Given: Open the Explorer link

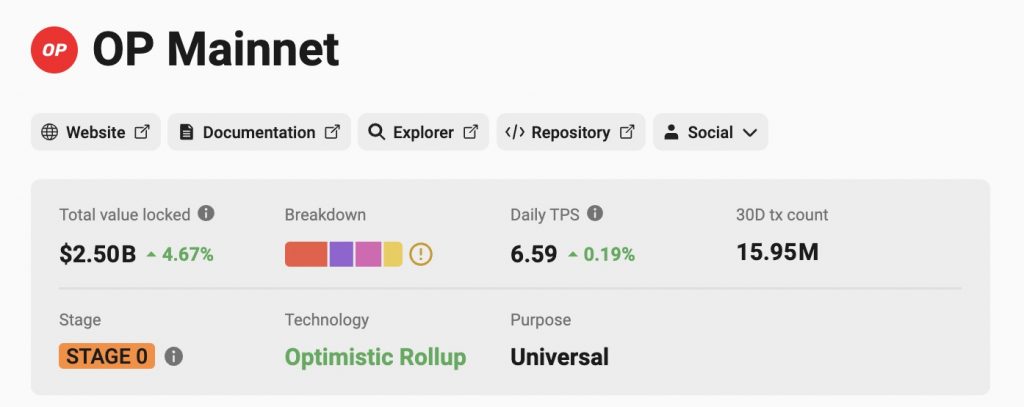Looking at the screenshot, I should (x=423, y=132).
